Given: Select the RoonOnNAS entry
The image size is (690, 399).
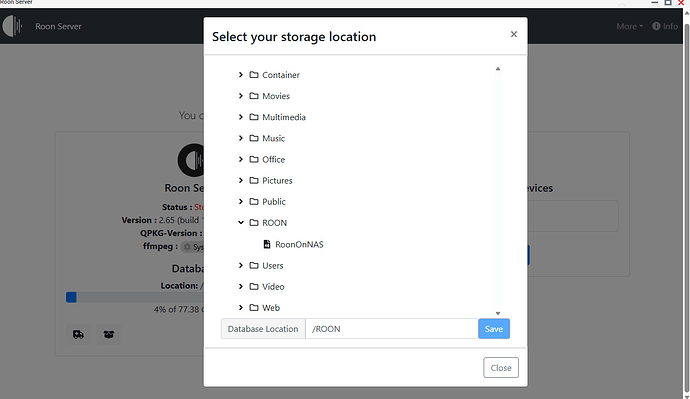Looking at the screenshot, I should pos(299,244).
